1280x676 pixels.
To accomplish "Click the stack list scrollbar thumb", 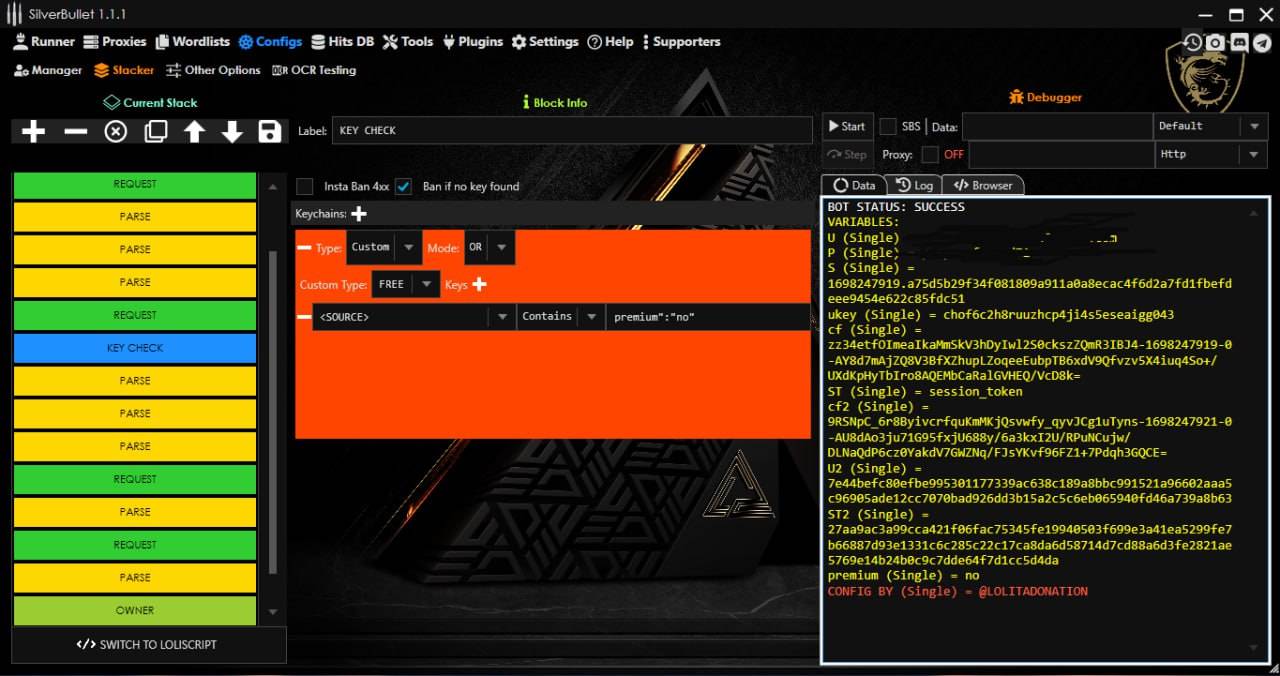I will (x=272, y=410).
